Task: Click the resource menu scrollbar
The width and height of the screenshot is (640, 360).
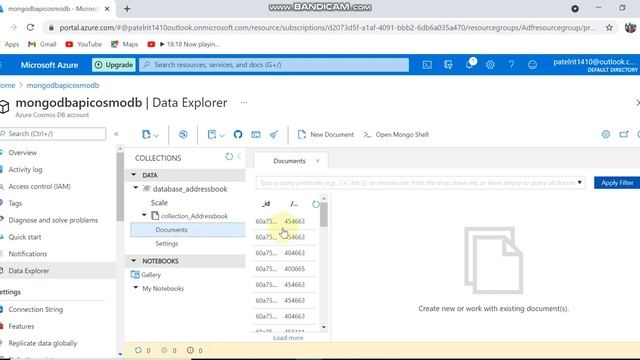Action: tap(120, 188)
